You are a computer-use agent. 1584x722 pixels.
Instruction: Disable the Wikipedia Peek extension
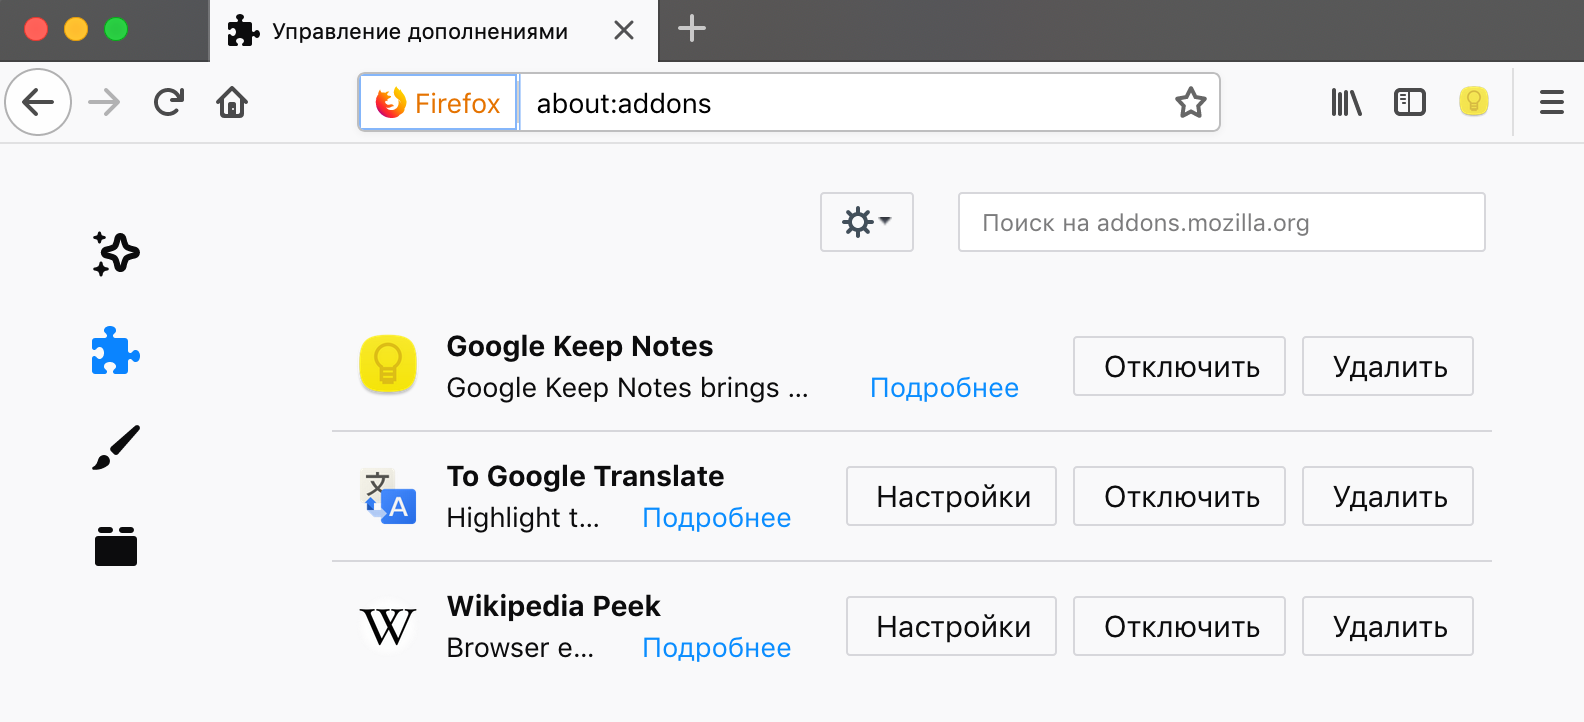[x=1180, y=627]
